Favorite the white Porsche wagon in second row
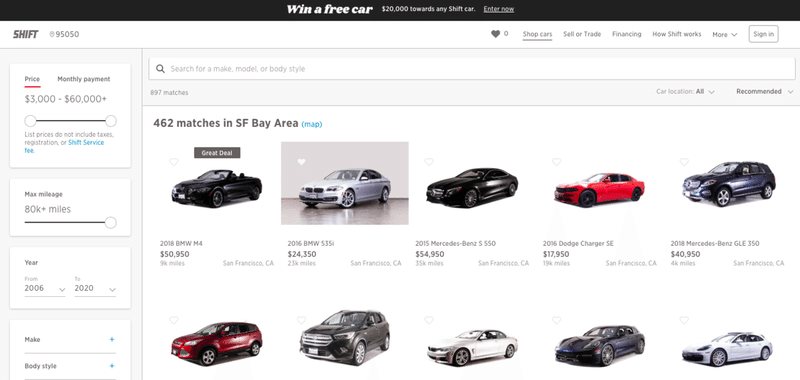The width and height of the screenshot is (800, 380). pos(684,320)
